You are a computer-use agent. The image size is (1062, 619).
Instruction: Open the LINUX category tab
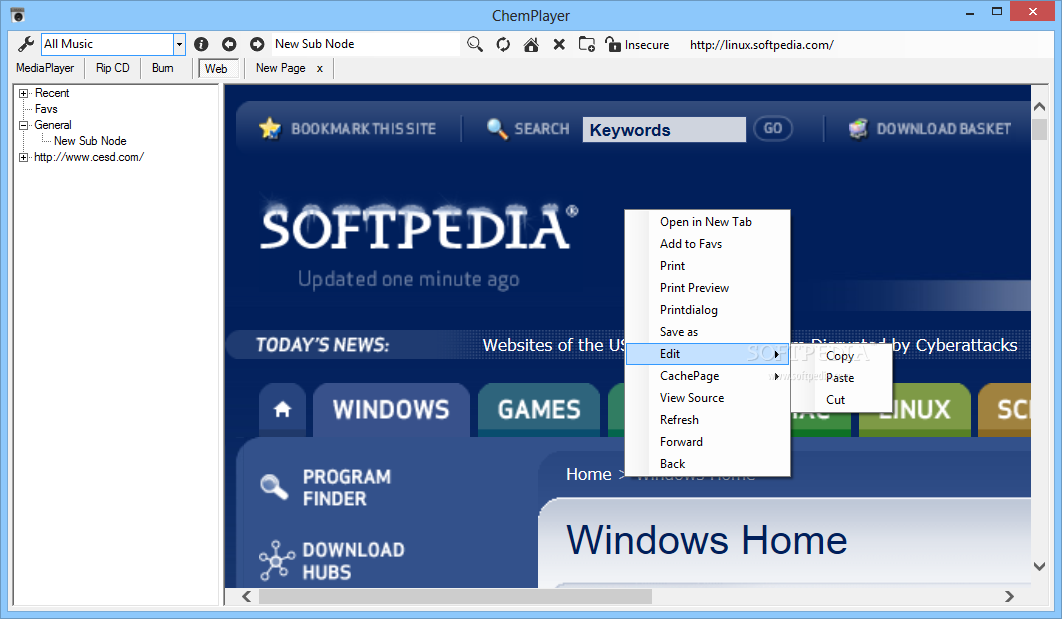coord(914,410)
